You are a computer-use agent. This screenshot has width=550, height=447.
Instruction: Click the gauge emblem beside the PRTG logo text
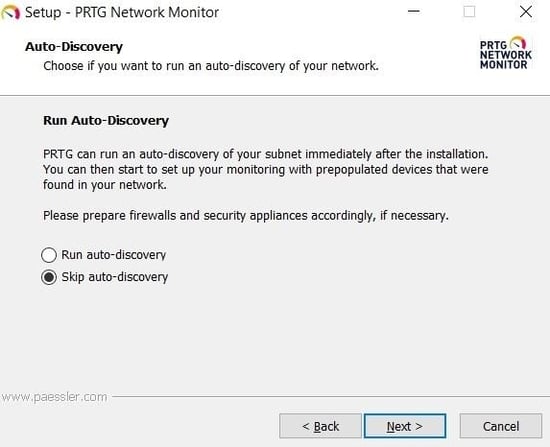pos(518,43)
